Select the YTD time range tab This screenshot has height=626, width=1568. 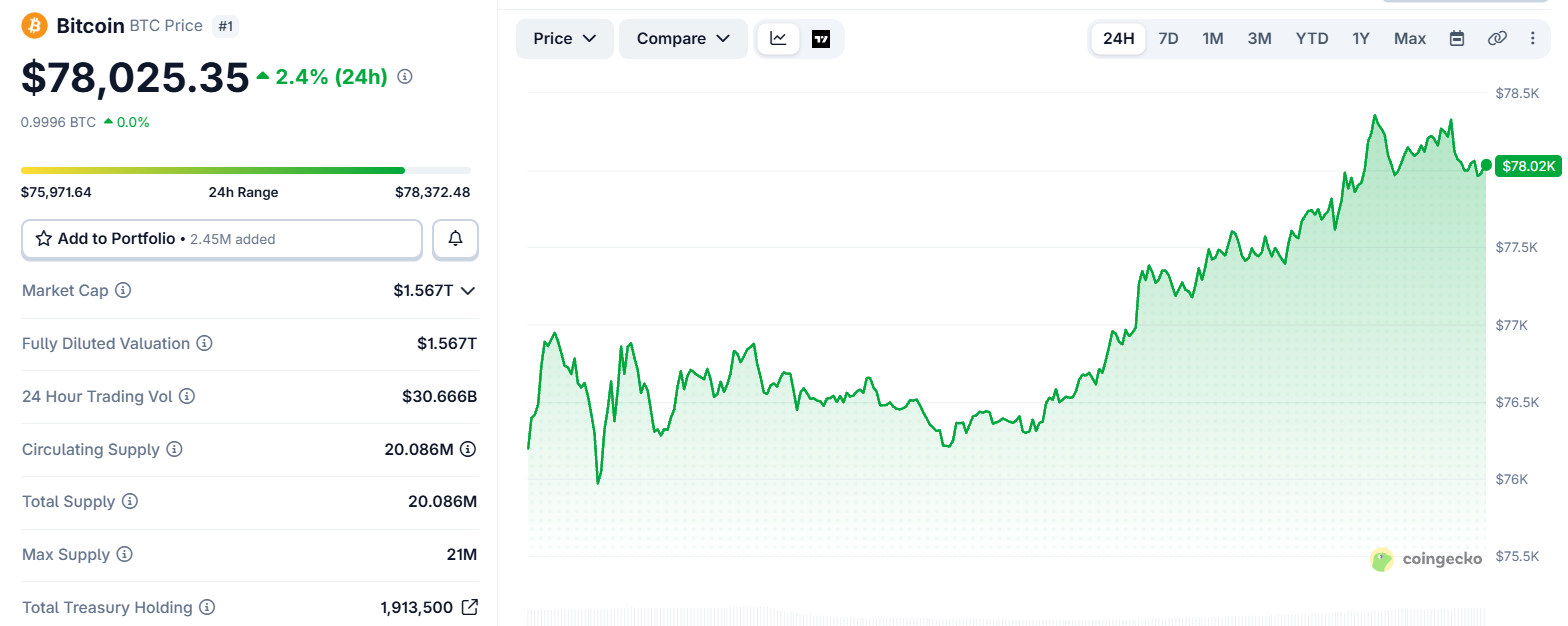tap(1312, 39)
